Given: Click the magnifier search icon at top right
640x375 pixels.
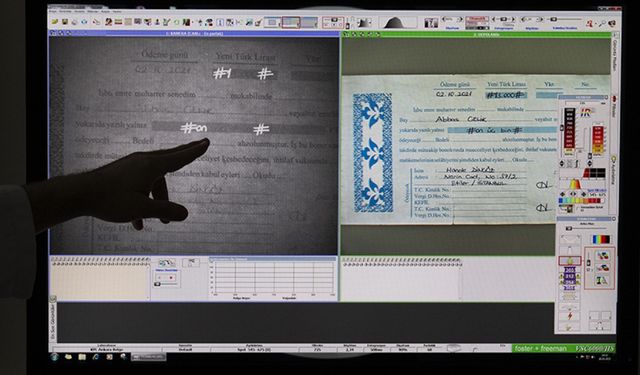Looking at the screenshot, I should tap(601, 23).
